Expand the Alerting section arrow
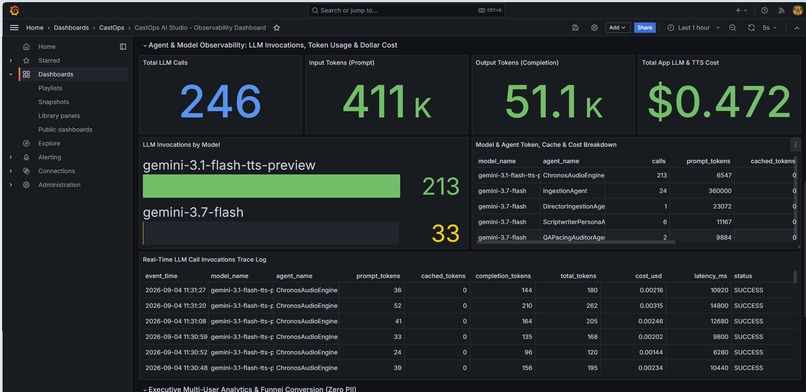 click(x=11, y=157)
